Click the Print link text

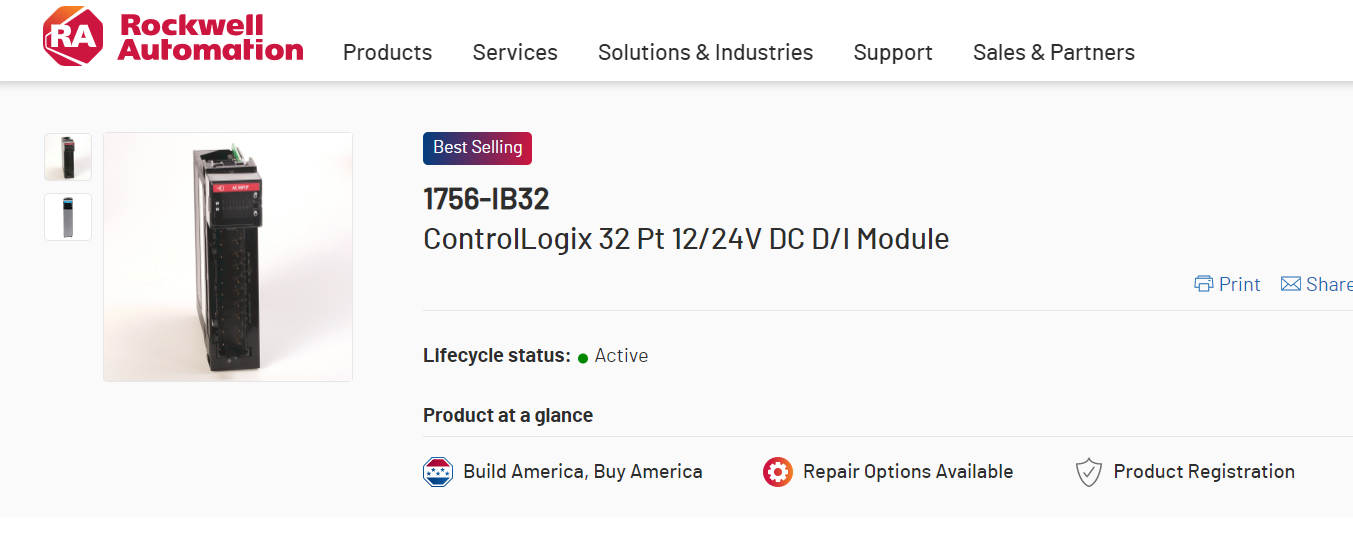coord(1240,284)
